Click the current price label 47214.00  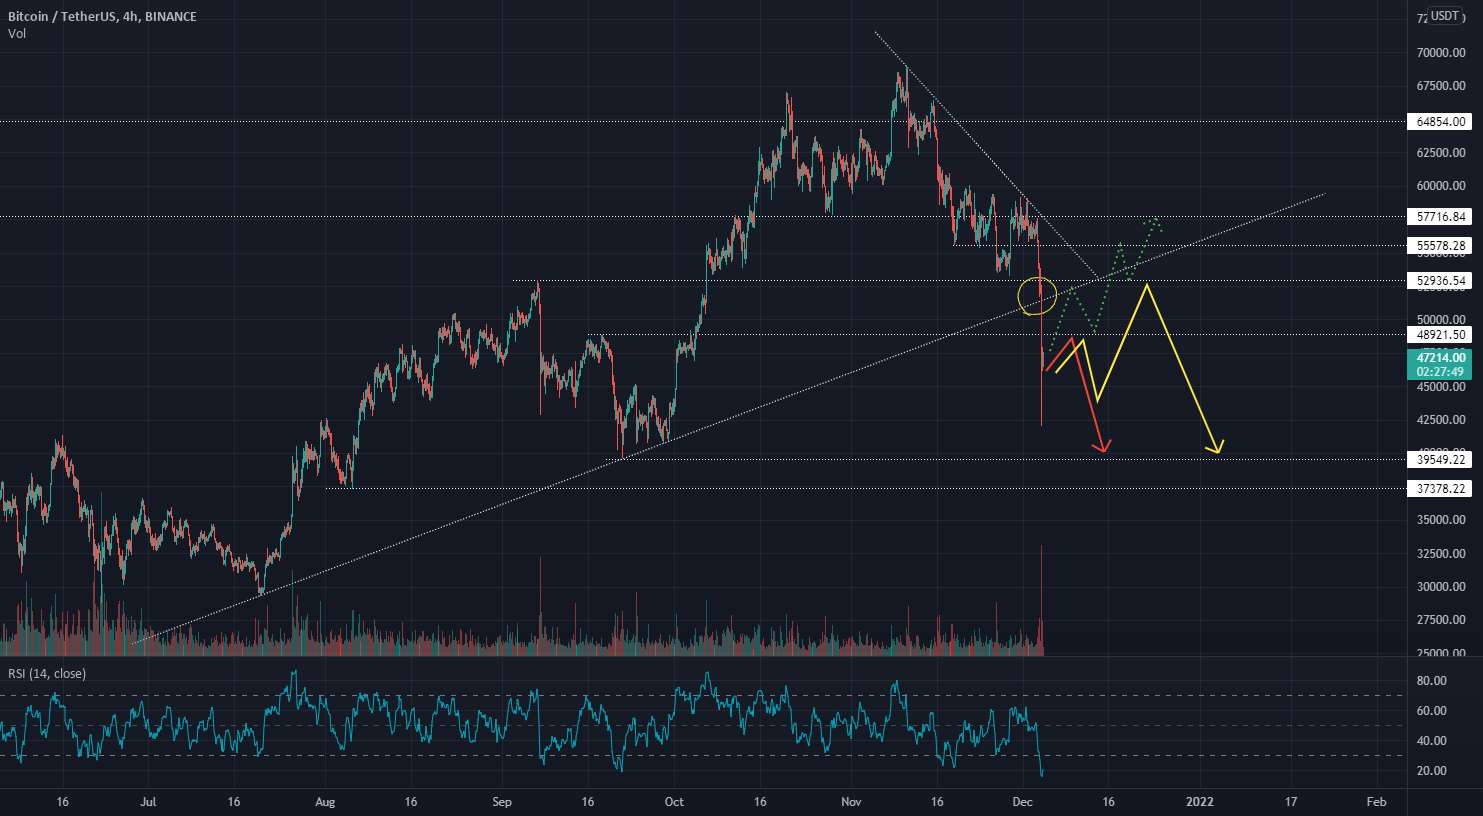pyautogui.click(x=1442, y=358)
